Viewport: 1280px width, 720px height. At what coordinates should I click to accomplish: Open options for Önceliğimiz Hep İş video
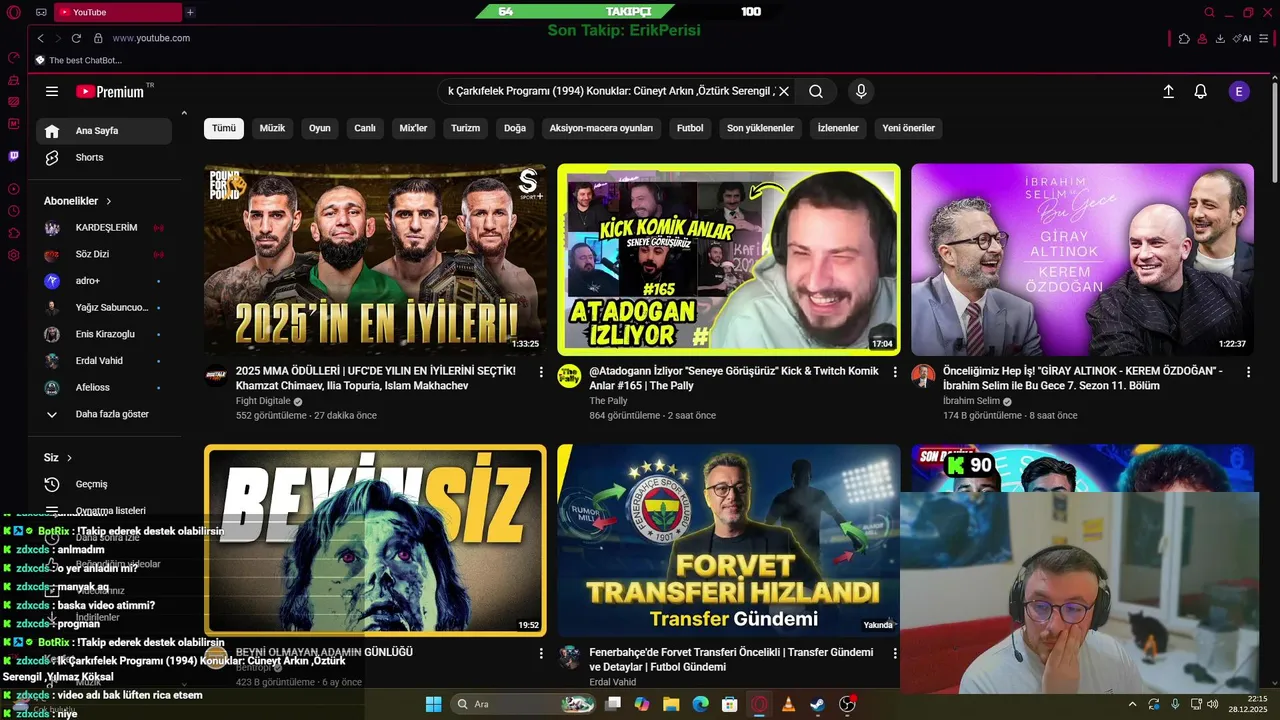[x=1248, y=372]
